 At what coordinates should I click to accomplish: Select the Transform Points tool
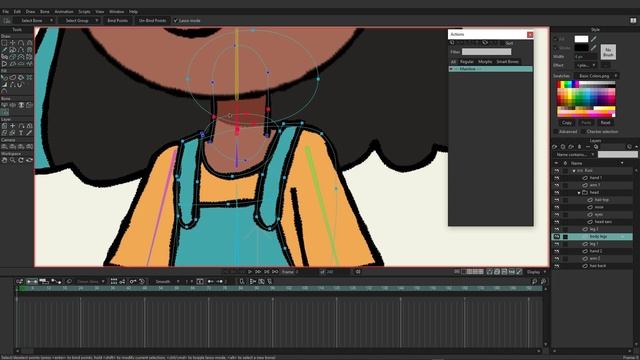(x=13, y=43)
